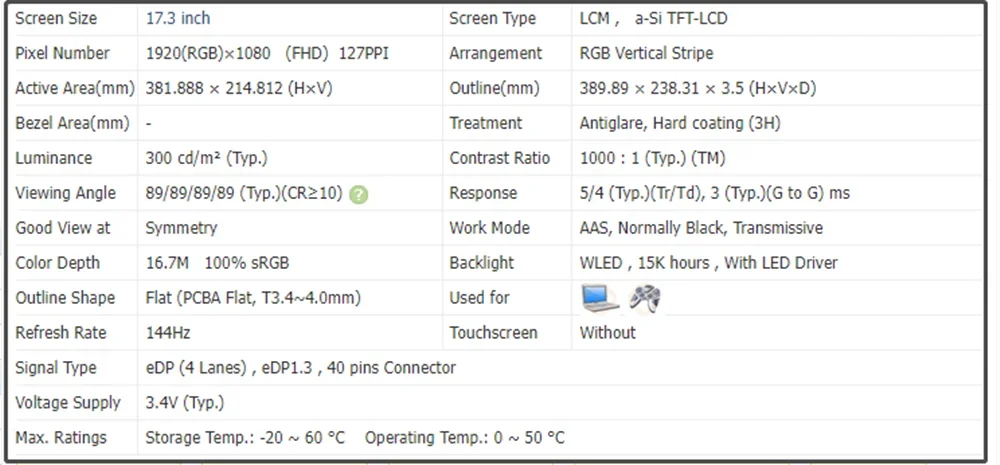Viewport: 1000px width, 465px height.
Task: Select the 16.7M 100% sRGB color depth
Action: point(216,263)
